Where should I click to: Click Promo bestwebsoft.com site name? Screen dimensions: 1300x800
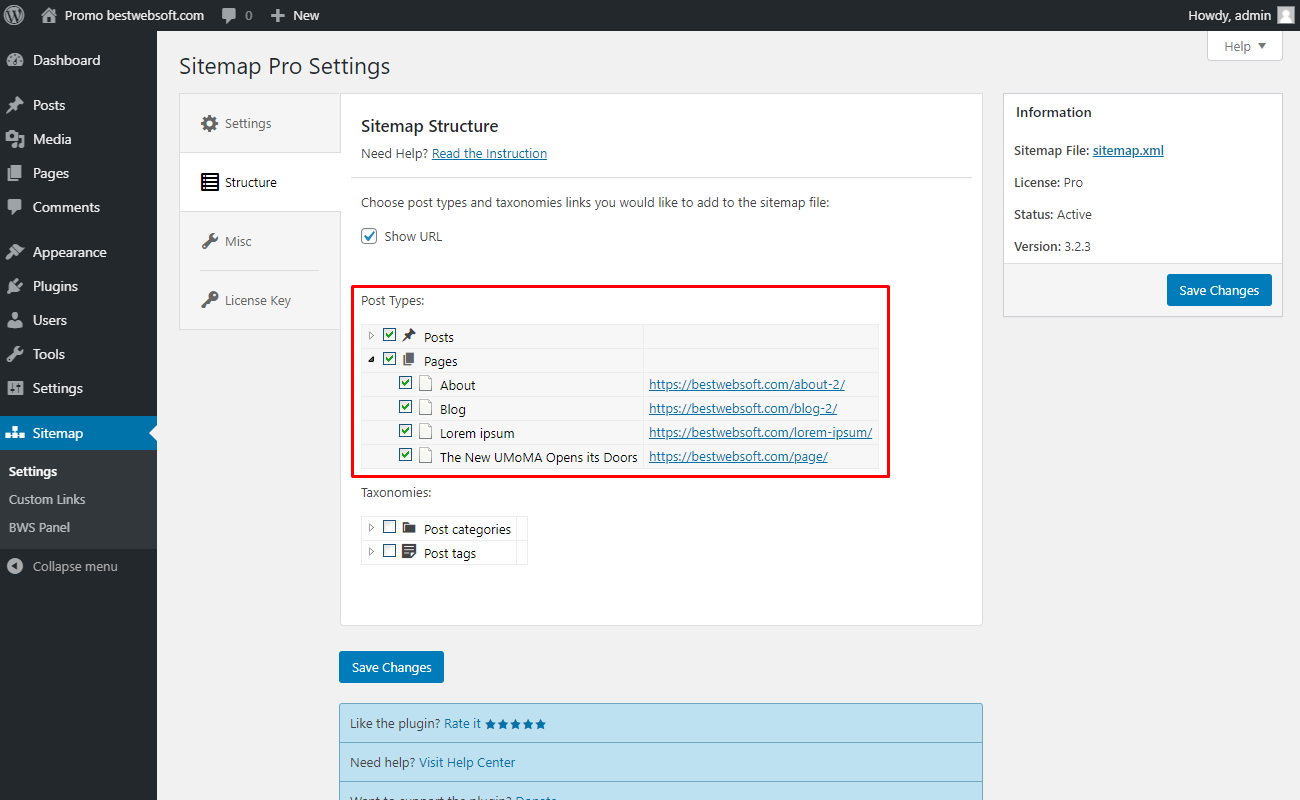point(134,15)
